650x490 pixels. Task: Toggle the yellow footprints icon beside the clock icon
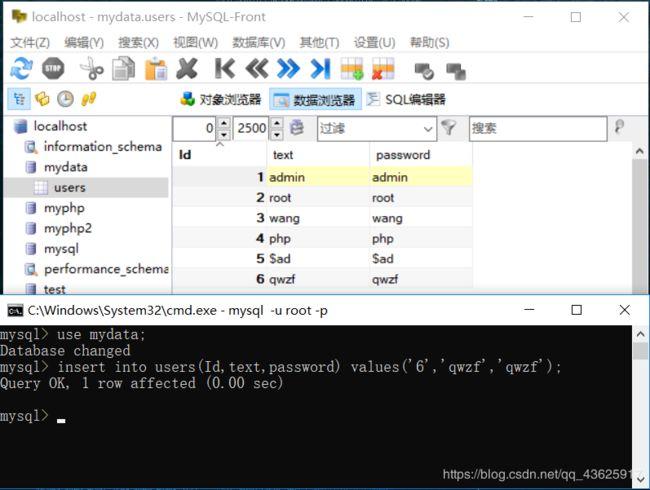[88, 99]
